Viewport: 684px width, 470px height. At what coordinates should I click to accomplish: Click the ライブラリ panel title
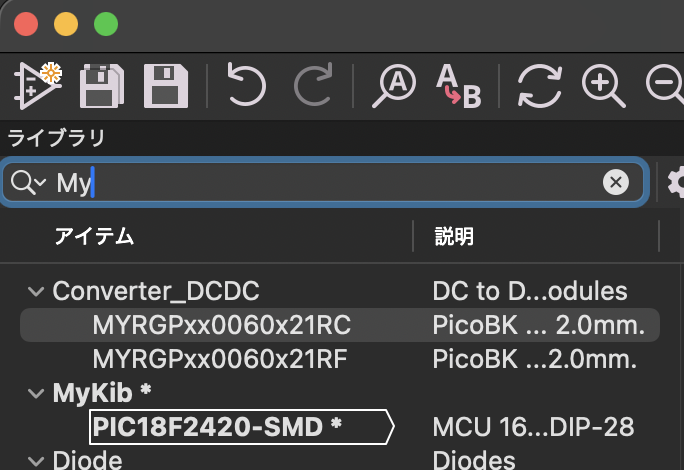coord(56,138)
